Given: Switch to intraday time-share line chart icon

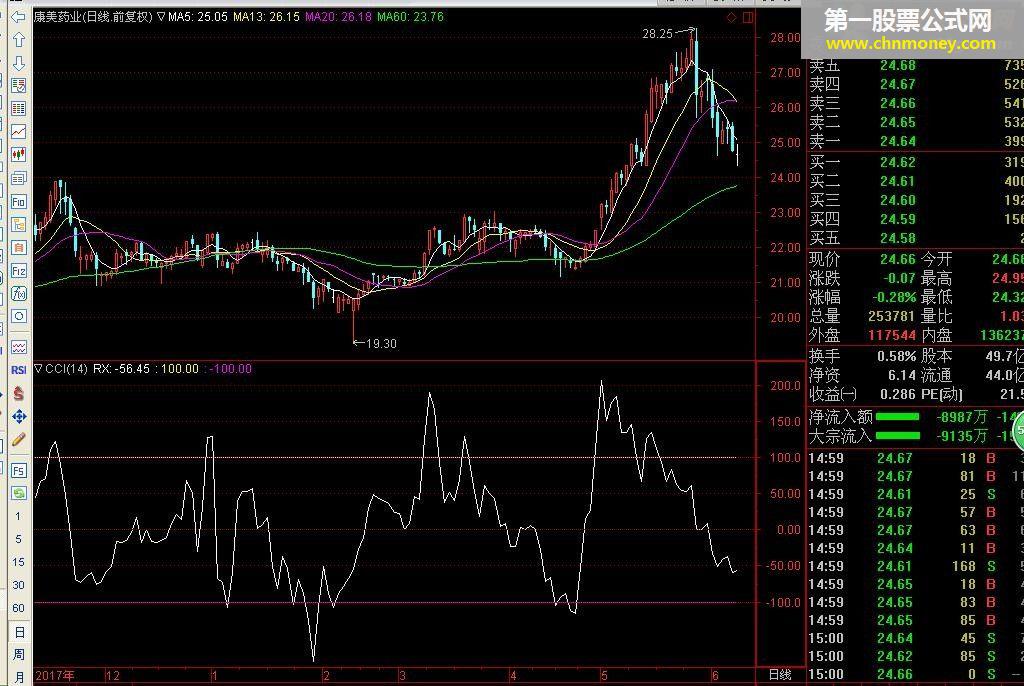Looking at the screenshot, I should coord(18,131).
